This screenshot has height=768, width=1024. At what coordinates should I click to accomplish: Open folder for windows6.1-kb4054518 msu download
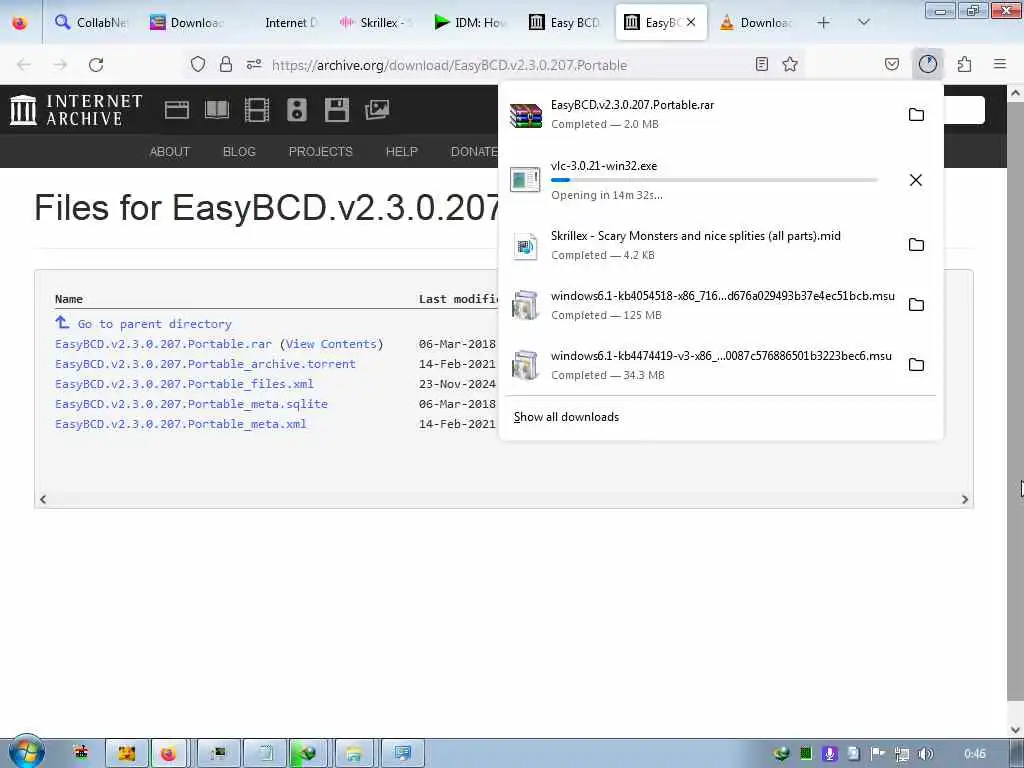pyautogui.click(x=916, y=304)
